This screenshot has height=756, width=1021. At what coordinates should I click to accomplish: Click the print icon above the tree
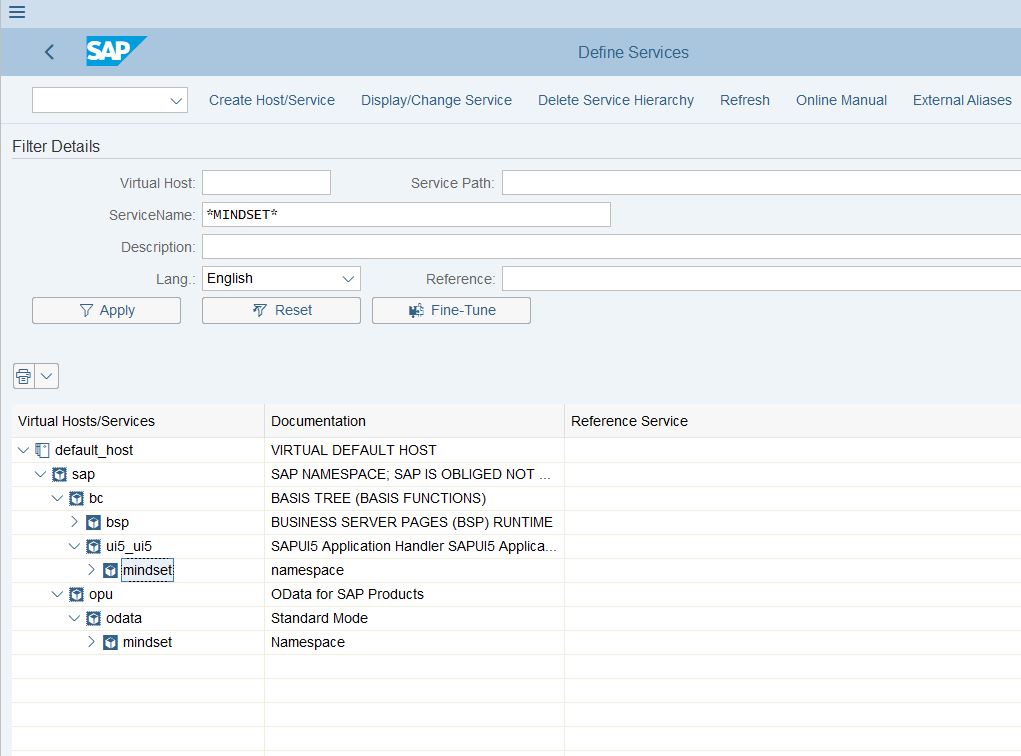click(24, 376)
